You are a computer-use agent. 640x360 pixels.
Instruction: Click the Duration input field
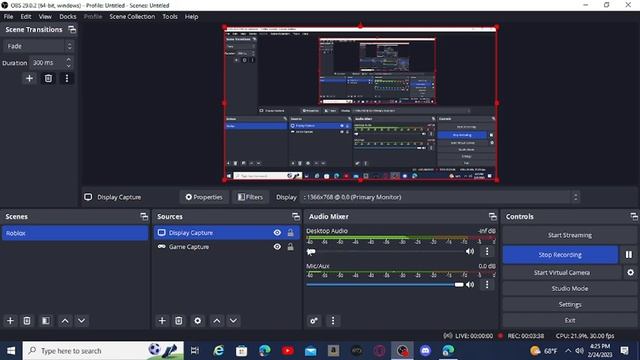click(x=47, y=63)
